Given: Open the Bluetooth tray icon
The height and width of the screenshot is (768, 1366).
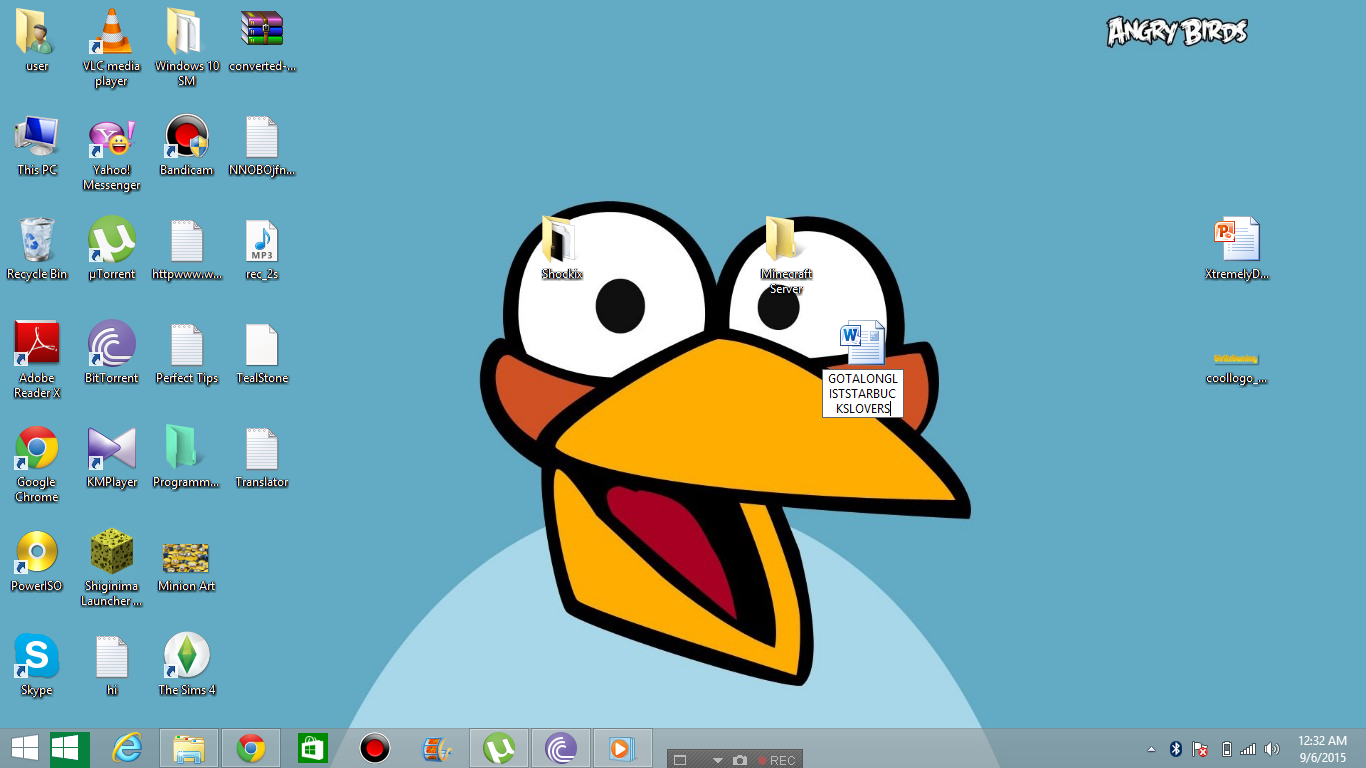Looking at the screenshot, I should point(1176,748).
